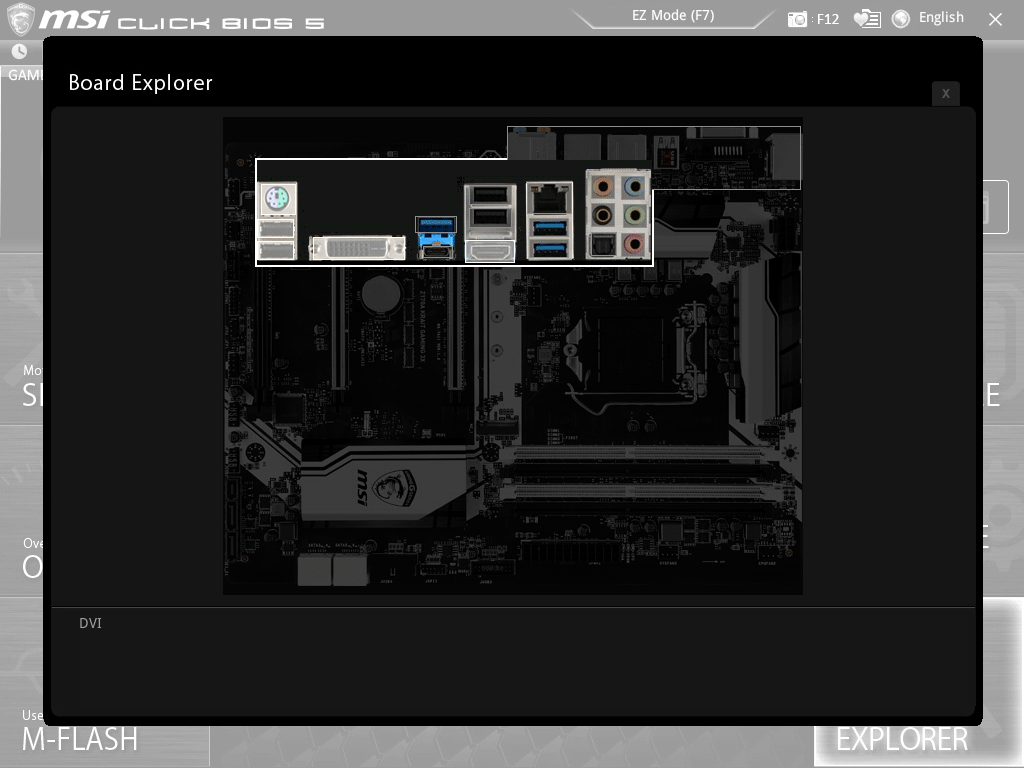Viewport: 1024px width, 768px height.
Task: Select the top black USB port above HDMI
Action: (490, 195)
